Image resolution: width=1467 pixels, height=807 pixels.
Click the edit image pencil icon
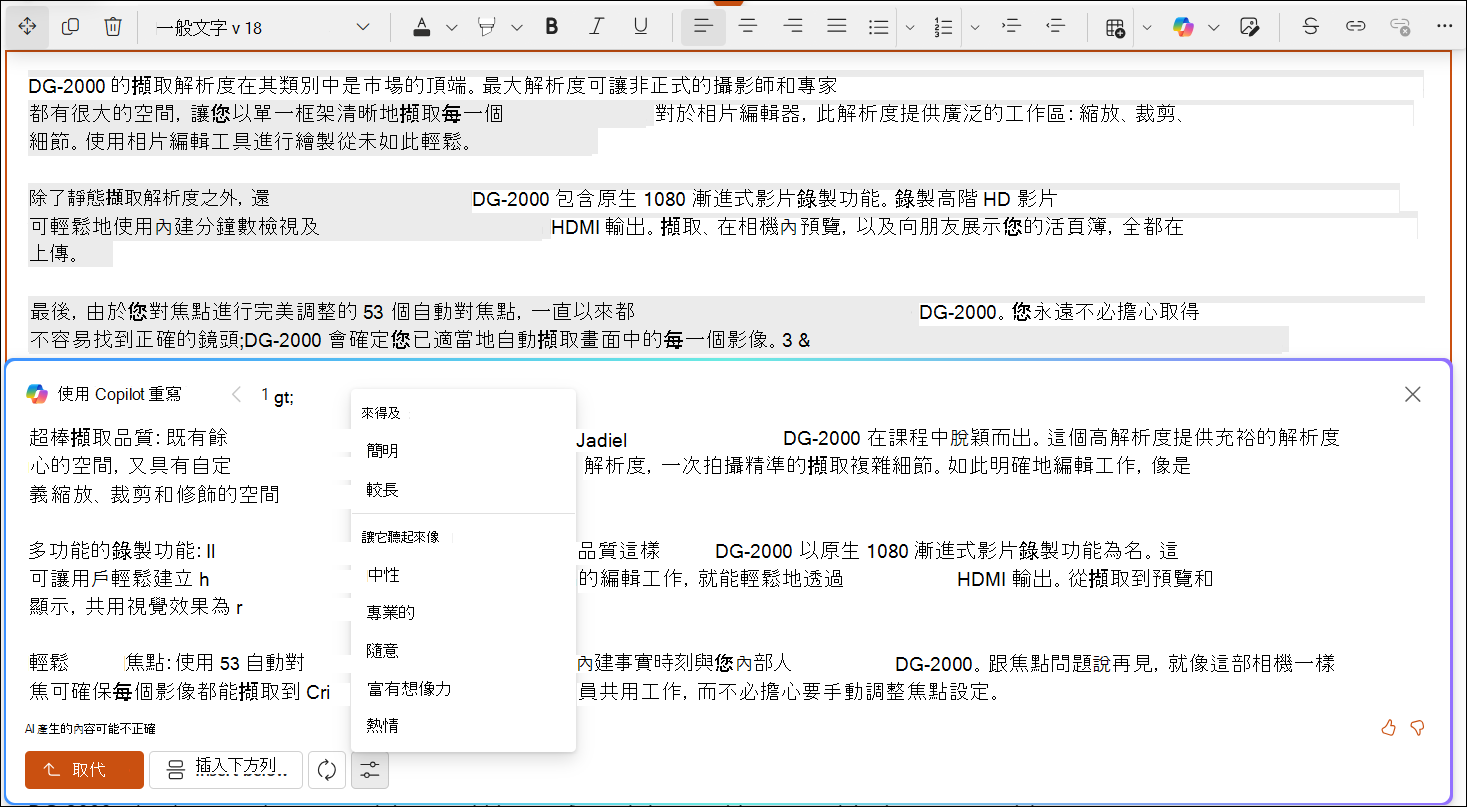(x=1248, y=27)
